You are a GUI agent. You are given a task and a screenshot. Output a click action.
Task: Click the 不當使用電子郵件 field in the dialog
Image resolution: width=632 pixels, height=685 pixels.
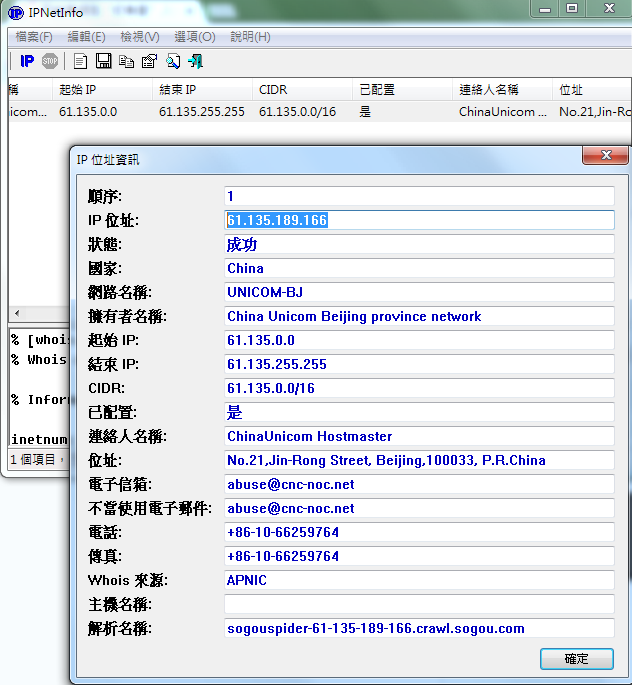pos(419,509)
